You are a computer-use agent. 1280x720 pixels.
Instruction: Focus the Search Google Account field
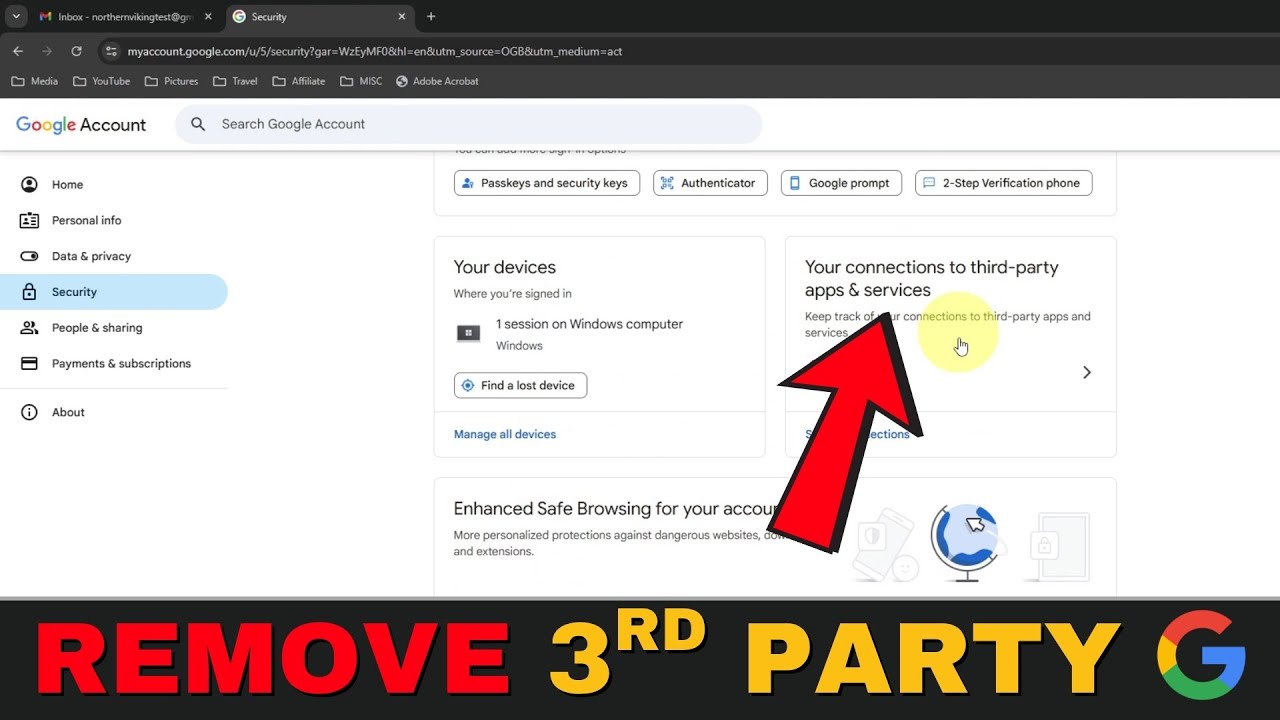468,124
